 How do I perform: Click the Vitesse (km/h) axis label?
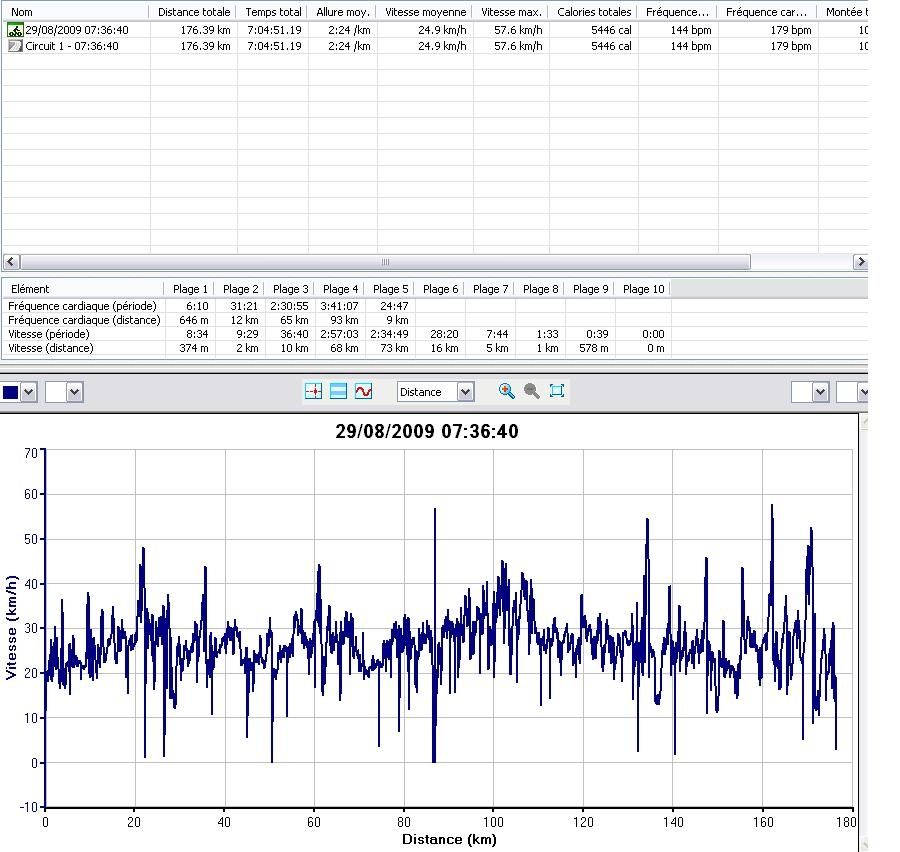click(x=11, y=628)
